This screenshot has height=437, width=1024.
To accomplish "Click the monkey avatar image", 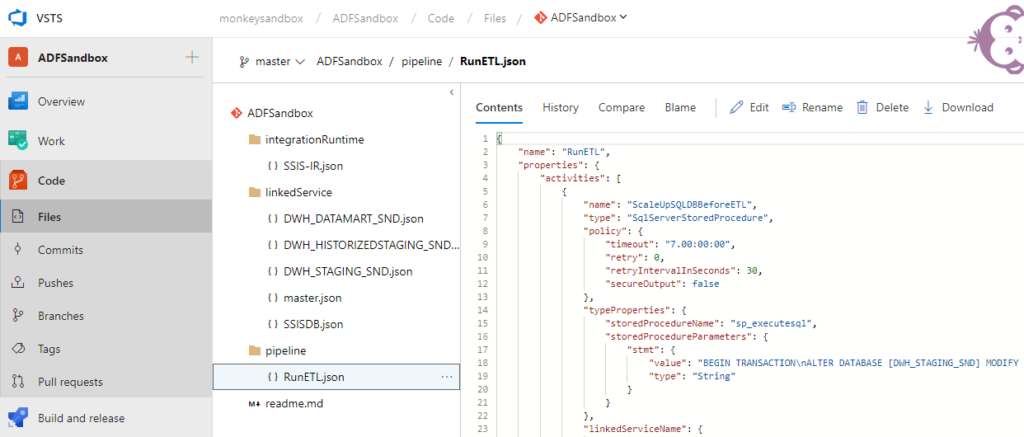I will [x=997, y=40].
